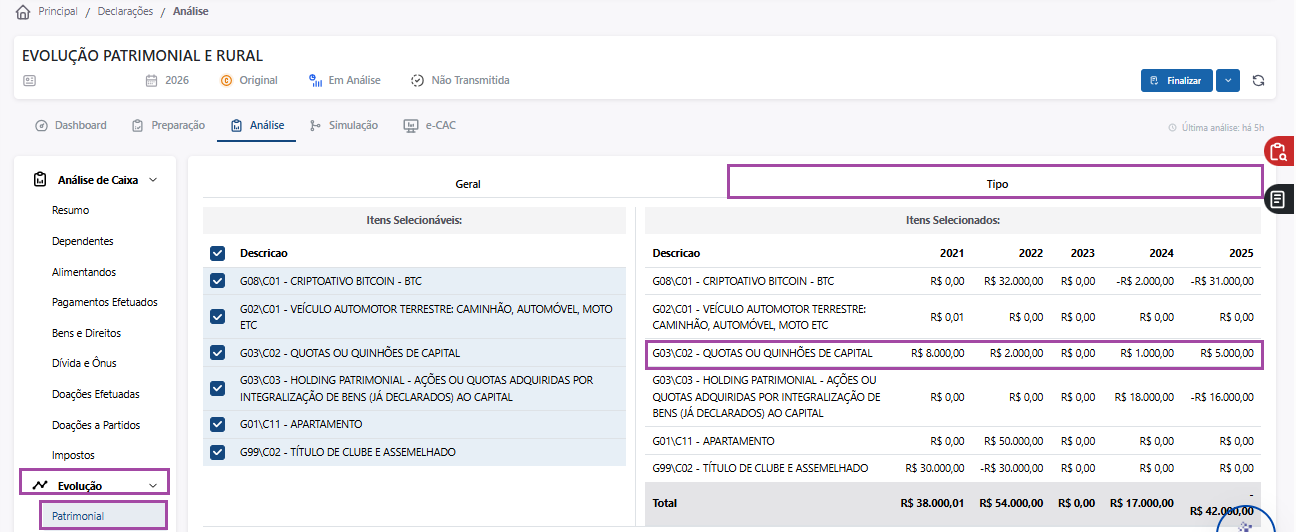The width and height of the screenshot is (1296, 532).
Task: Uncheck QUOTAS OU QUINHÕES DE CAPITAL checkbox
Action: click(217, 353)
